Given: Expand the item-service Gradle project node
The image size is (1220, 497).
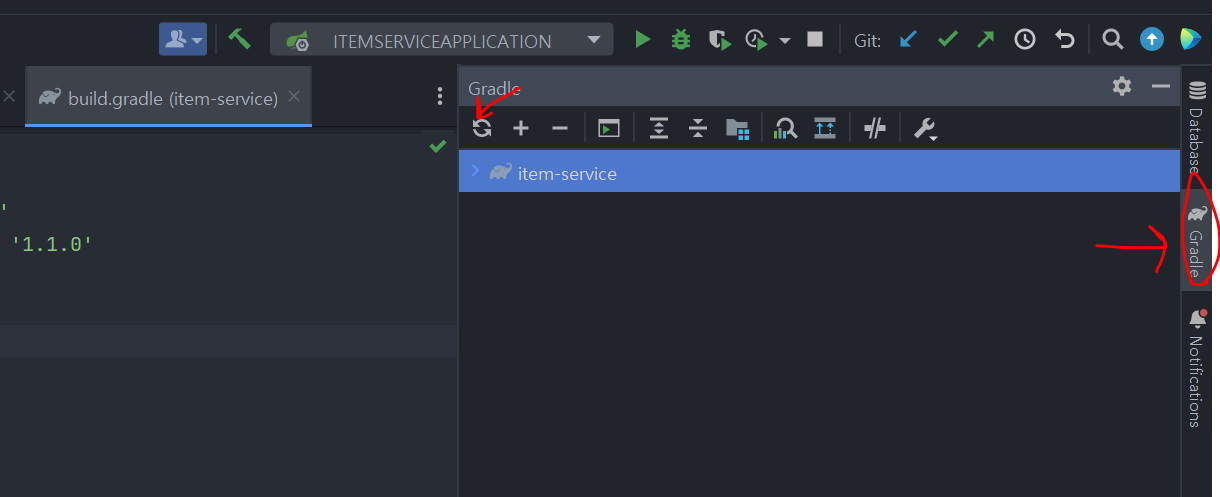Looking at the screenshot, I should tap(475, 171).
